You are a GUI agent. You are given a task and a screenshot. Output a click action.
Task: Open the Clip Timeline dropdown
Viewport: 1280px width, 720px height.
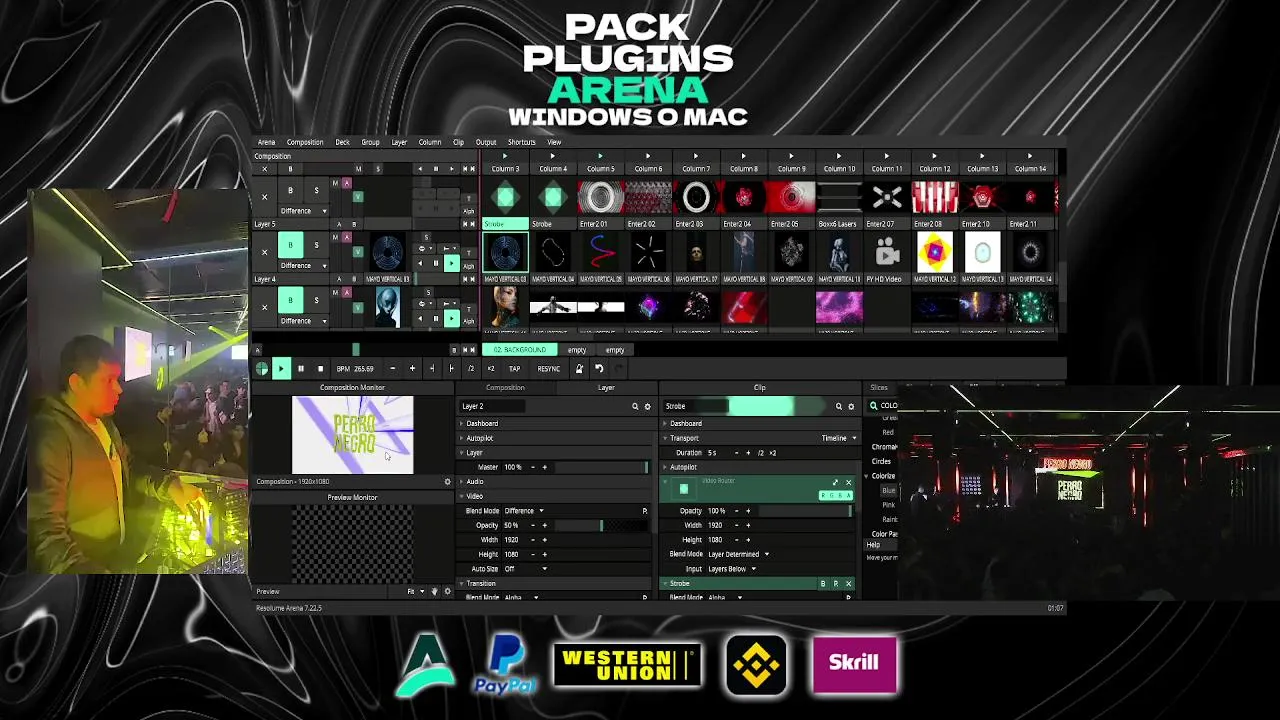click(838, 438)
